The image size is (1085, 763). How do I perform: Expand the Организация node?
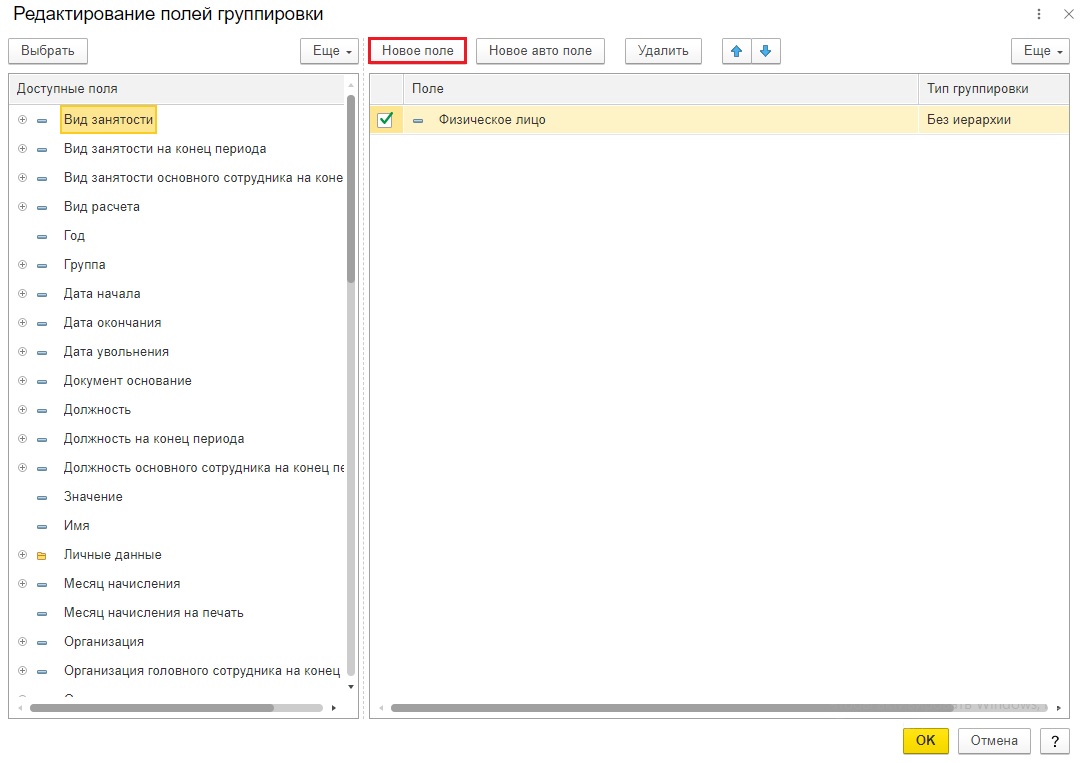point(22,642)
